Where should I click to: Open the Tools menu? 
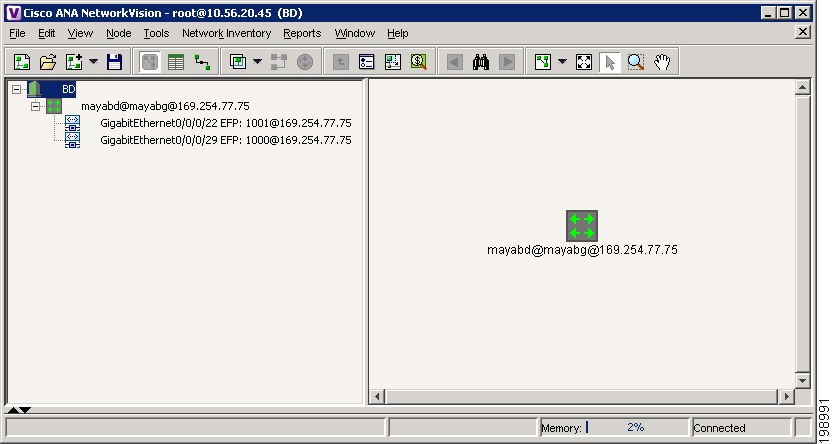(156, 33)
